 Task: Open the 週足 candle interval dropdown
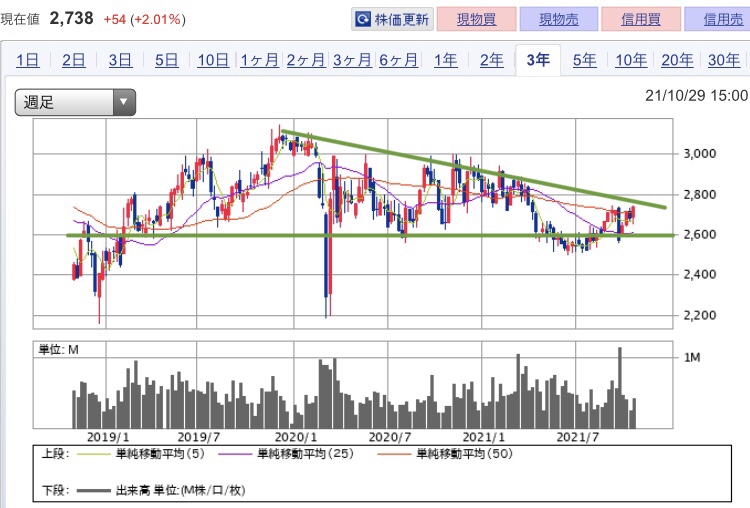point(75,102)
